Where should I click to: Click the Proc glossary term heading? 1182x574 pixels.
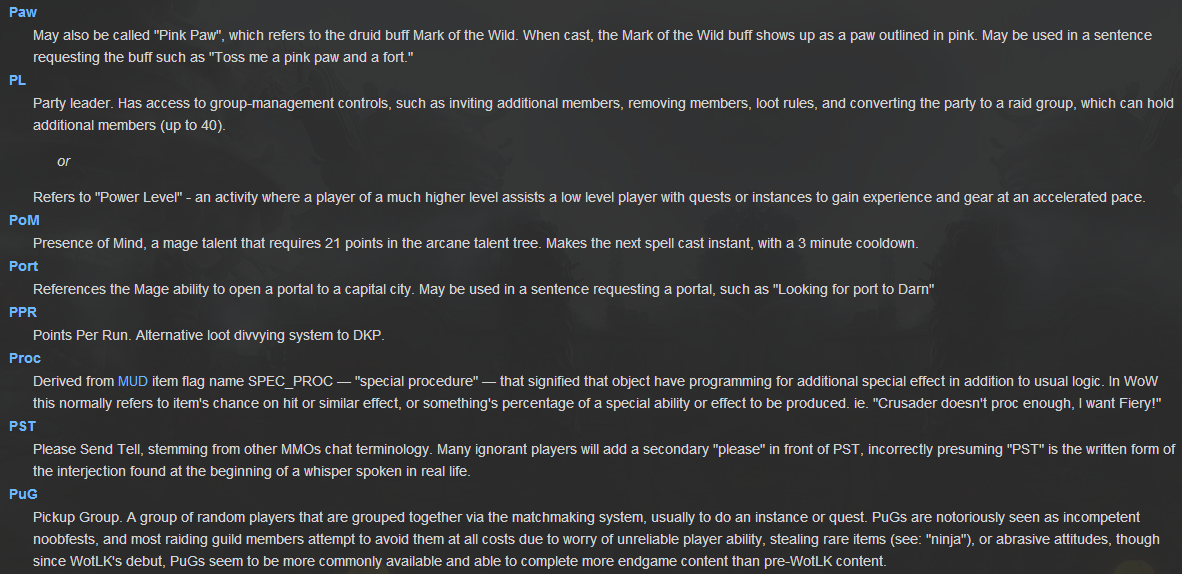(25, 358)
